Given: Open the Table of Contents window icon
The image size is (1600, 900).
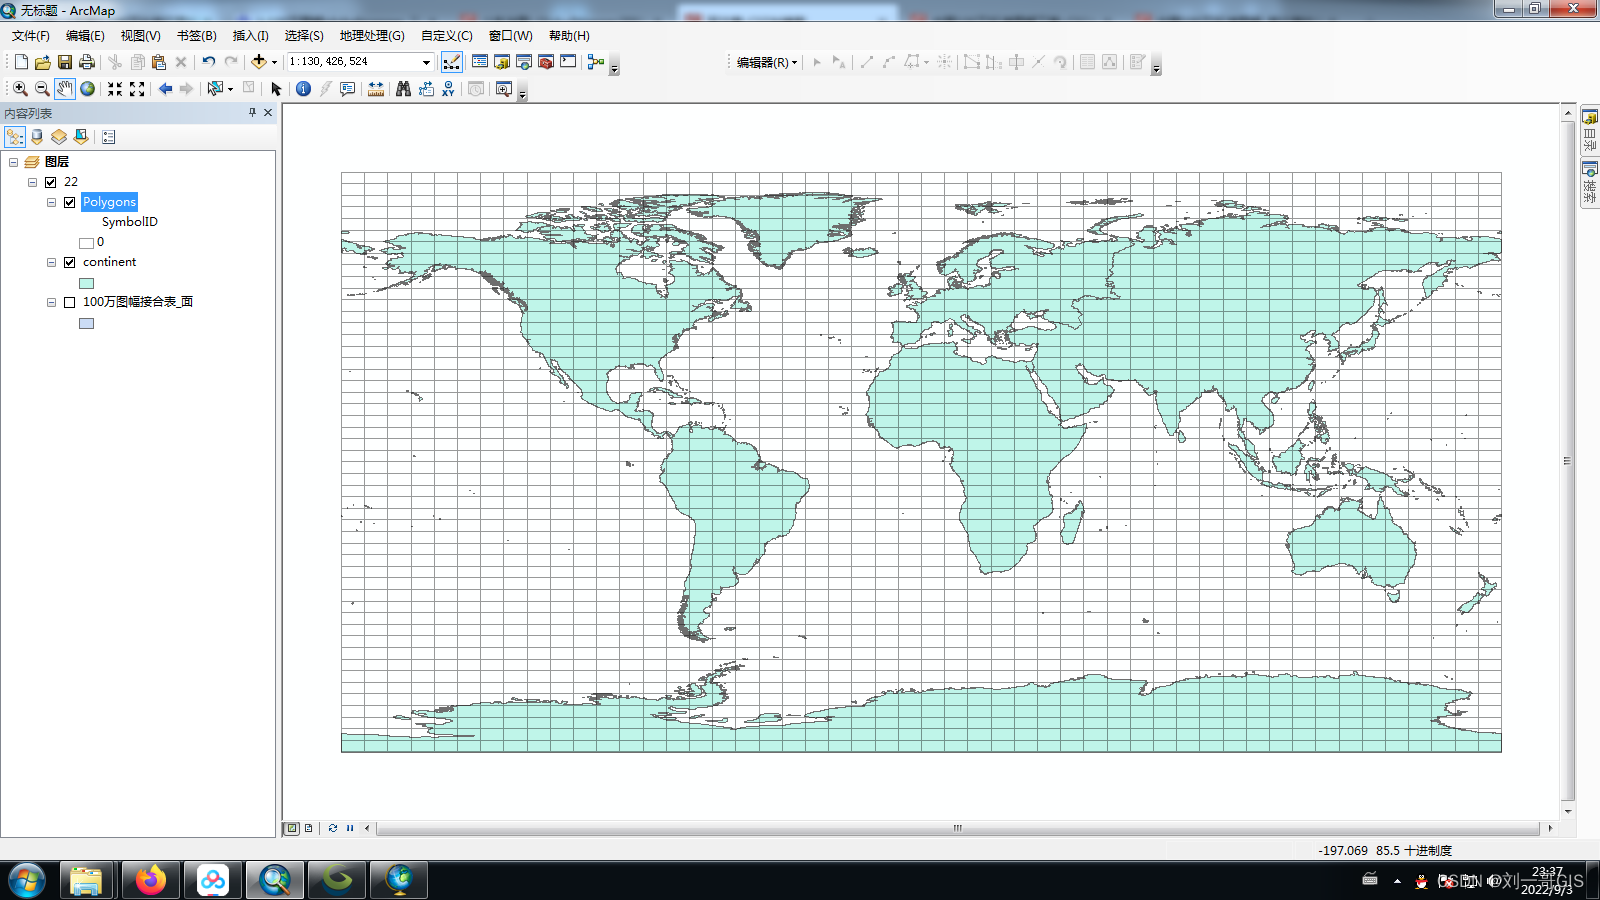Looking at the screenshot, I should point(480,62).
